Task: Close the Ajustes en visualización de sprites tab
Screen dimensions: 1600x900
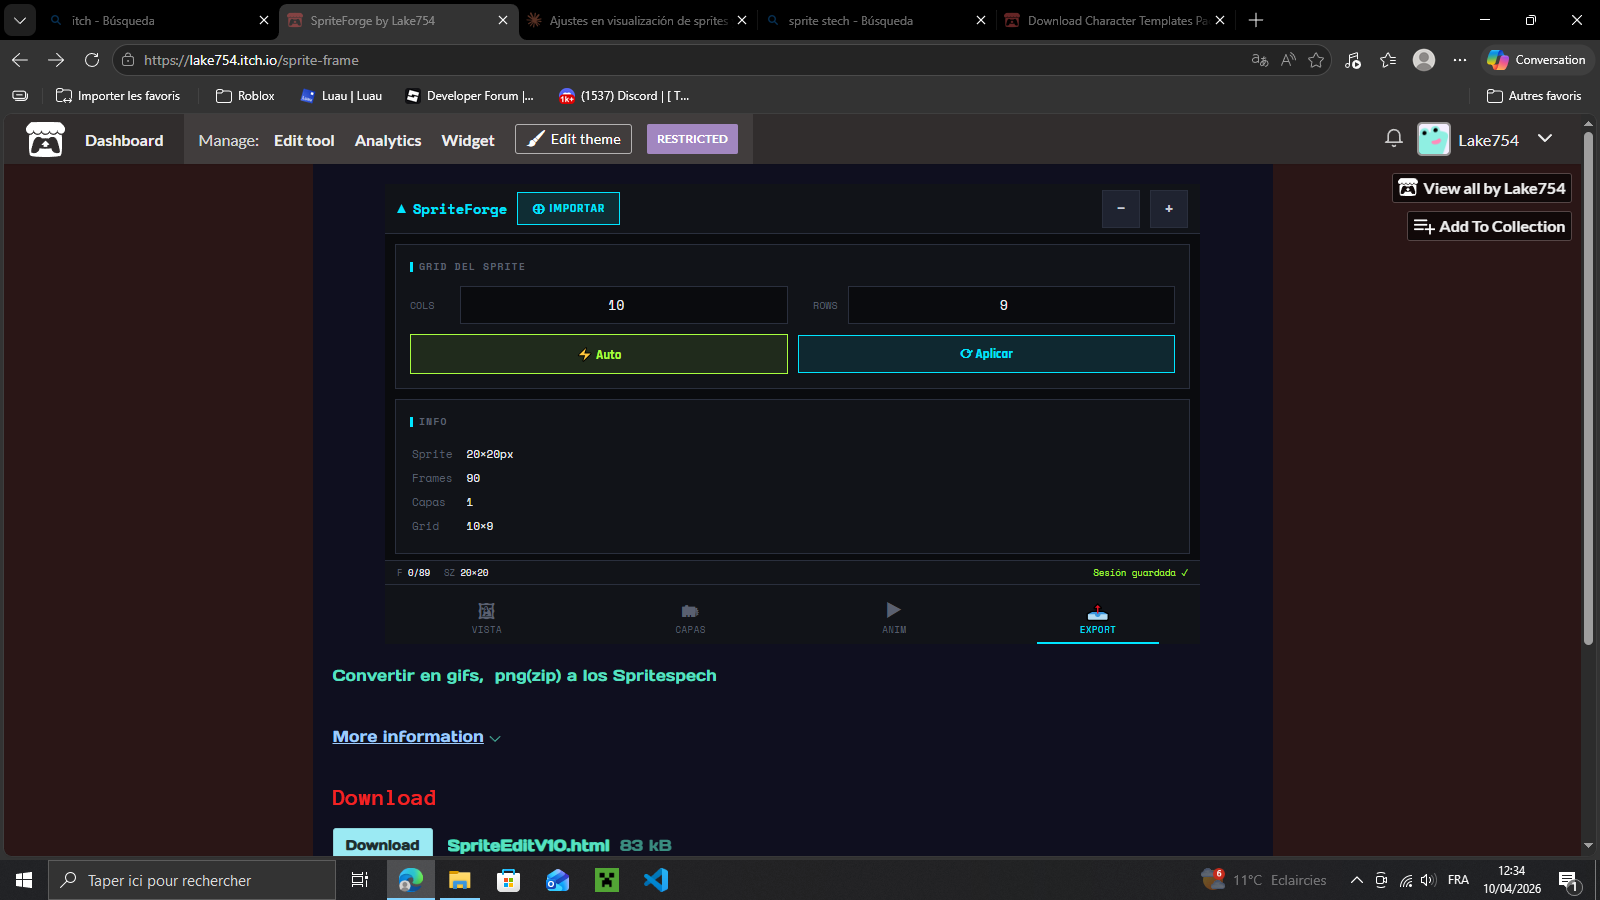Action: [742, 20]
